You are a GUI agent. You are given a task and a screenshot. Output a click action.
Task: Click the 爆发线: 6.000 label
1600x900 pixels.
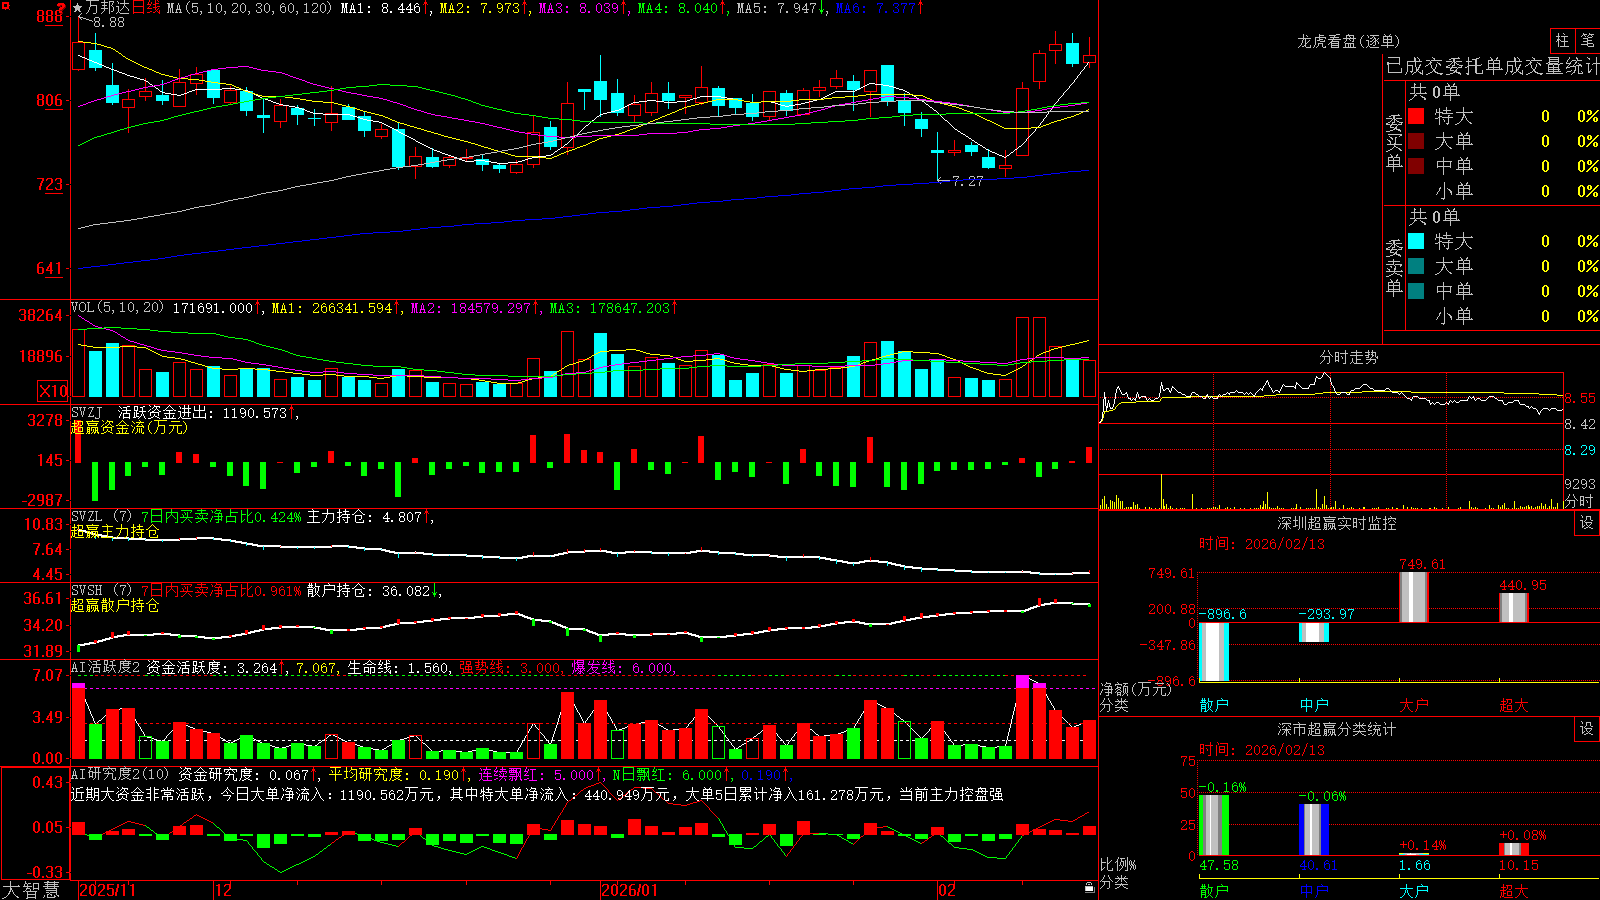tap(623, 668)
